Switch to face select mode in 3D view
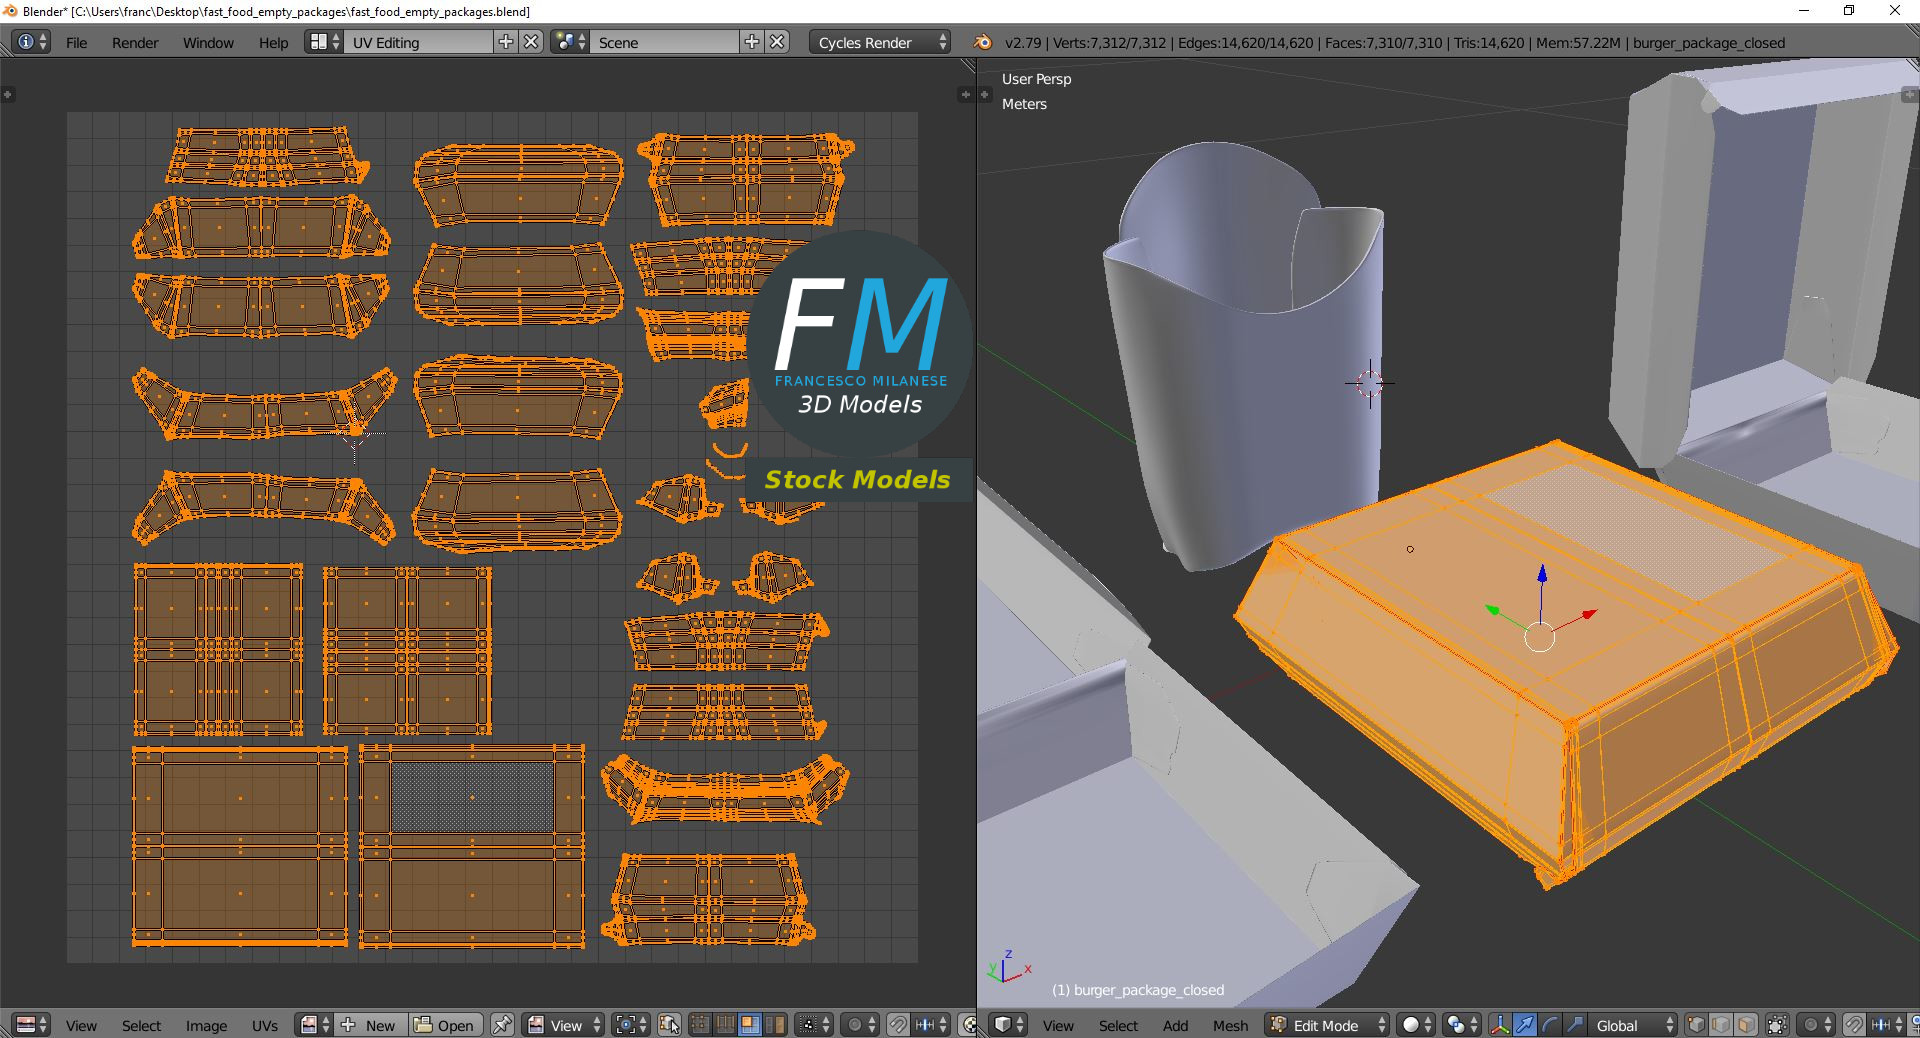 tap(1746, 1025)
